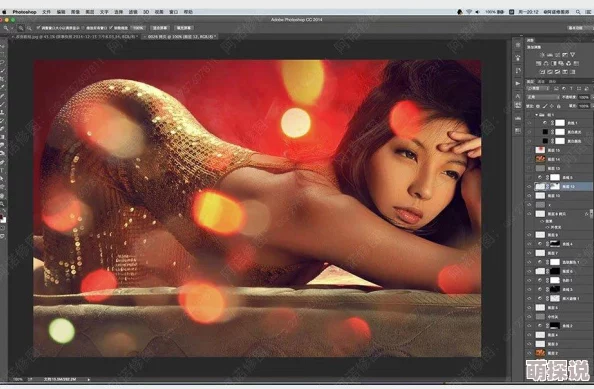Select the Lasso tool in the toolbar

click(x=3, y=63)
